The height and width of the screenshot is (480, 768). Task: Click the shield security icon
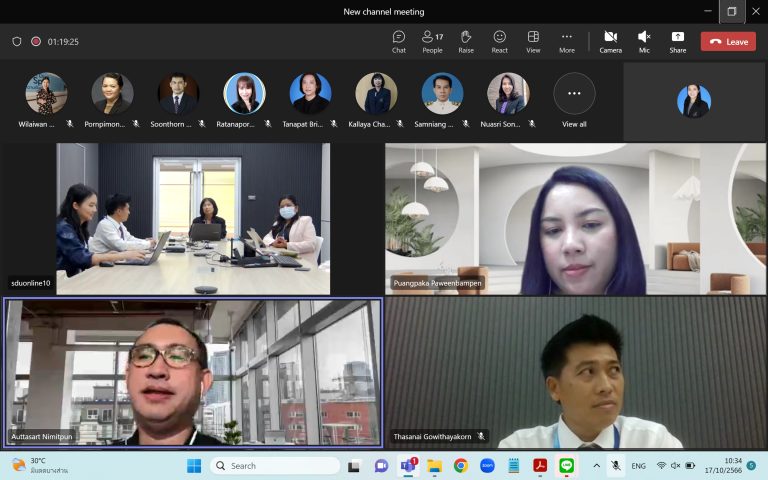click(x=17, y=42)
